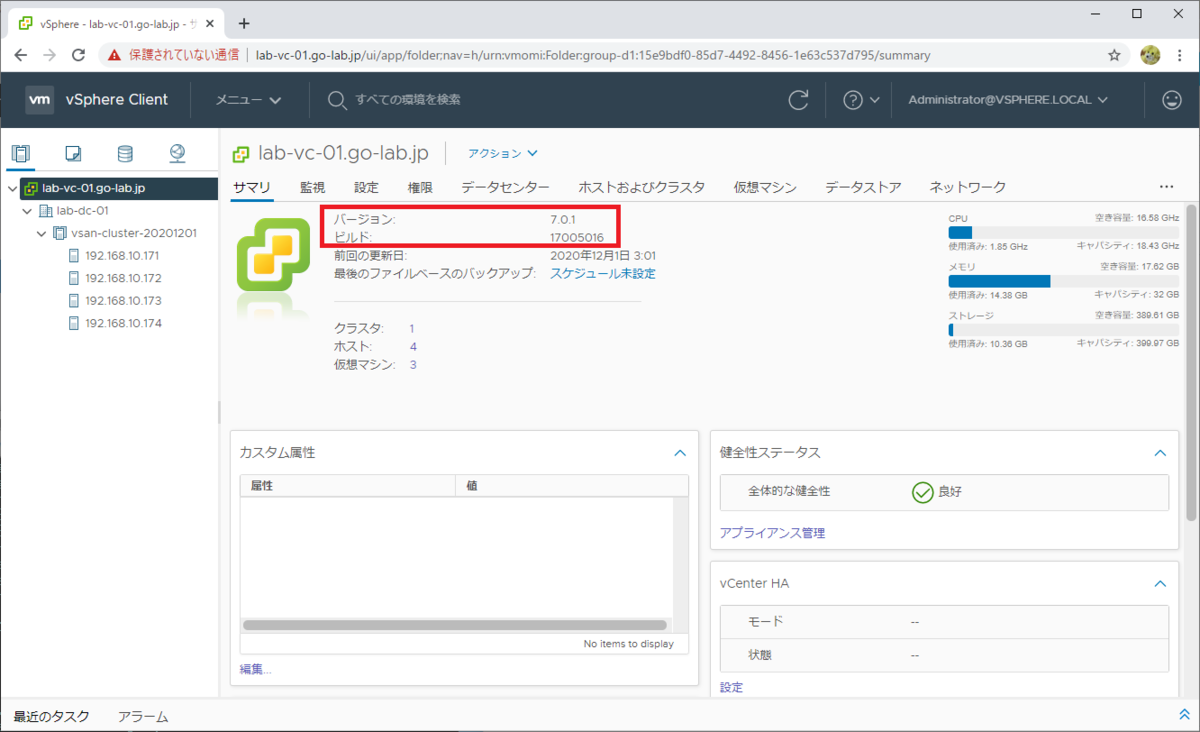Screen dimensions: 1200x732
Task: Collapse the lab-dc-01 datacenter node
Action: tap(28, 211)
